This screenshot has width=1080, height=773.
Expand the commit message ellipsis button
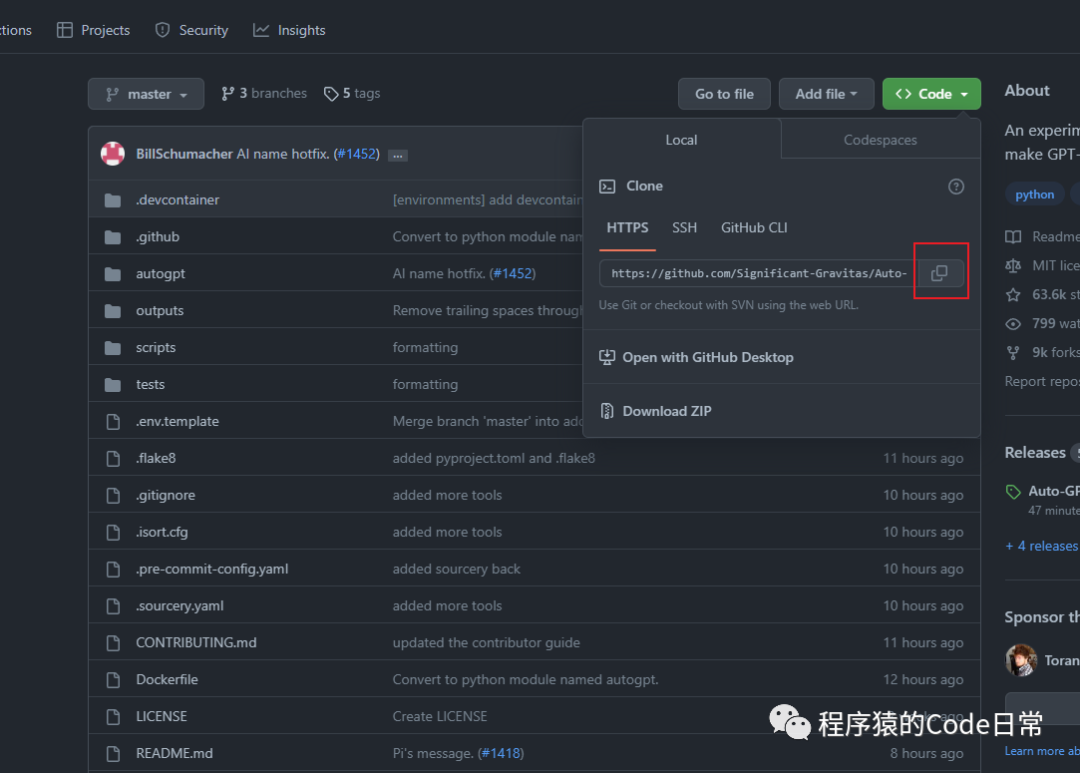tap(398, 156)
